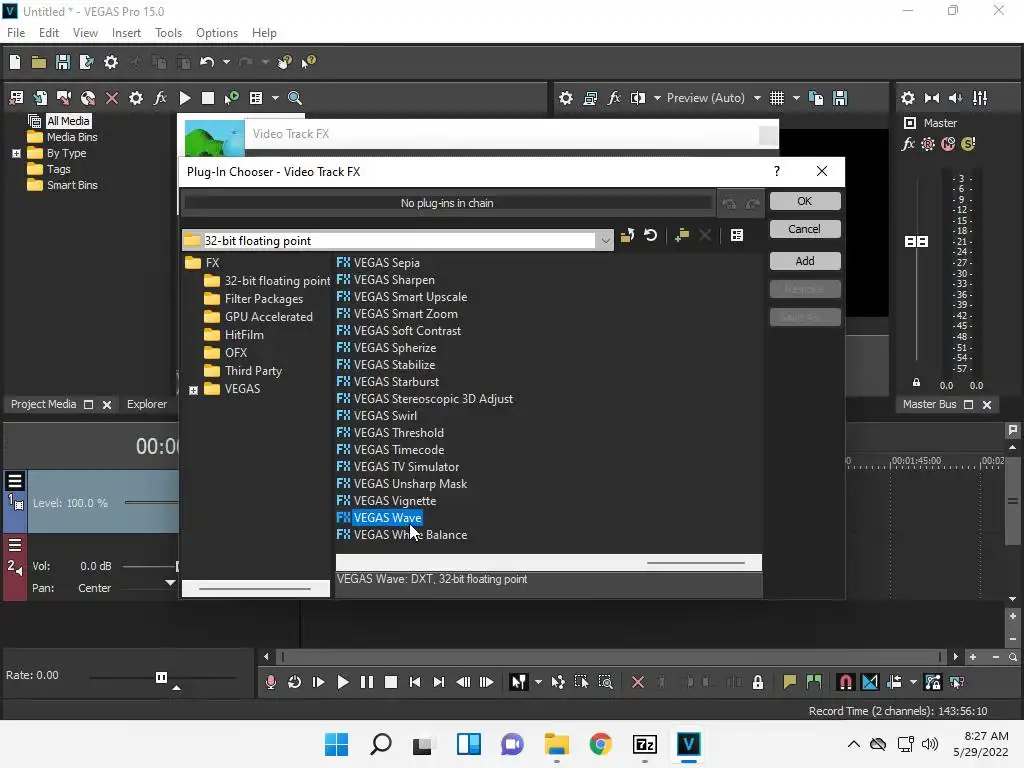The width and height of the screenshot is (1024, 768).
Task: Expand the By Type media bin
Action: (16, 153)
